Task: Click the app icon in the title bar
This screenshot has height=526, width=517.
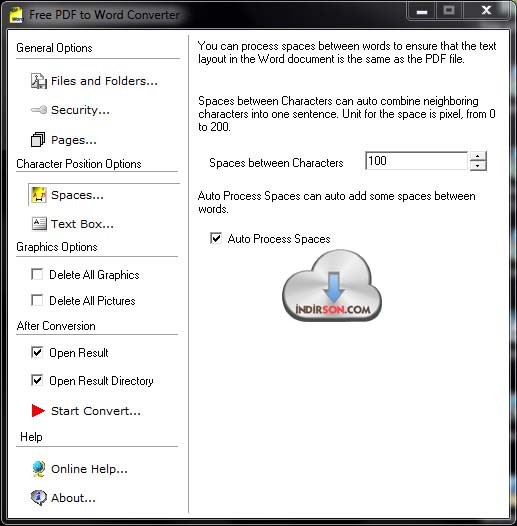Action: click(16, 15)
